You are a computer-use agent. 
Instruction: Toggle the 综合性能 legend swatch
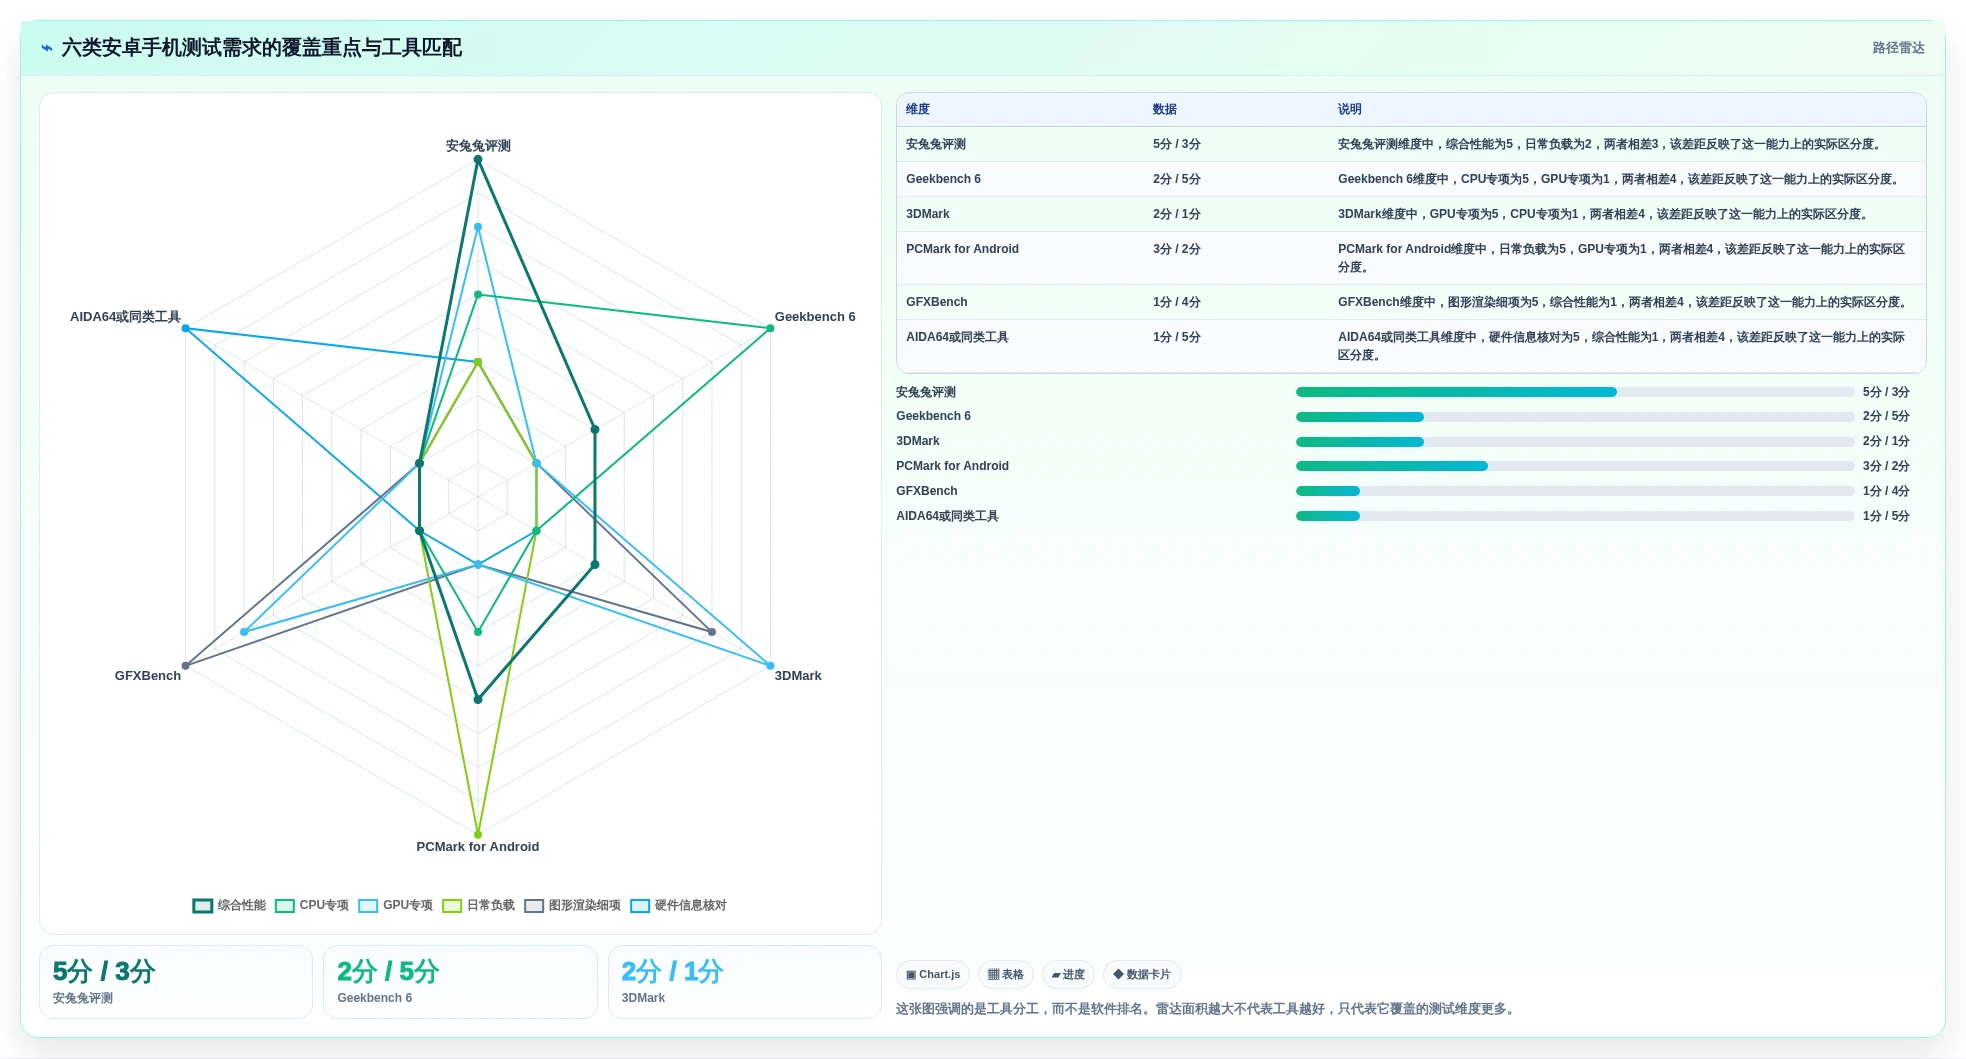tap(202, 906)
